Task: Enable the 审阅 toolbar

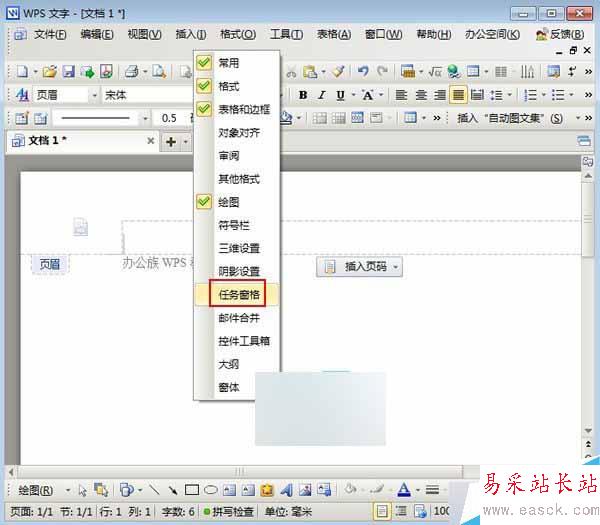Action: (x=237, y=156)
